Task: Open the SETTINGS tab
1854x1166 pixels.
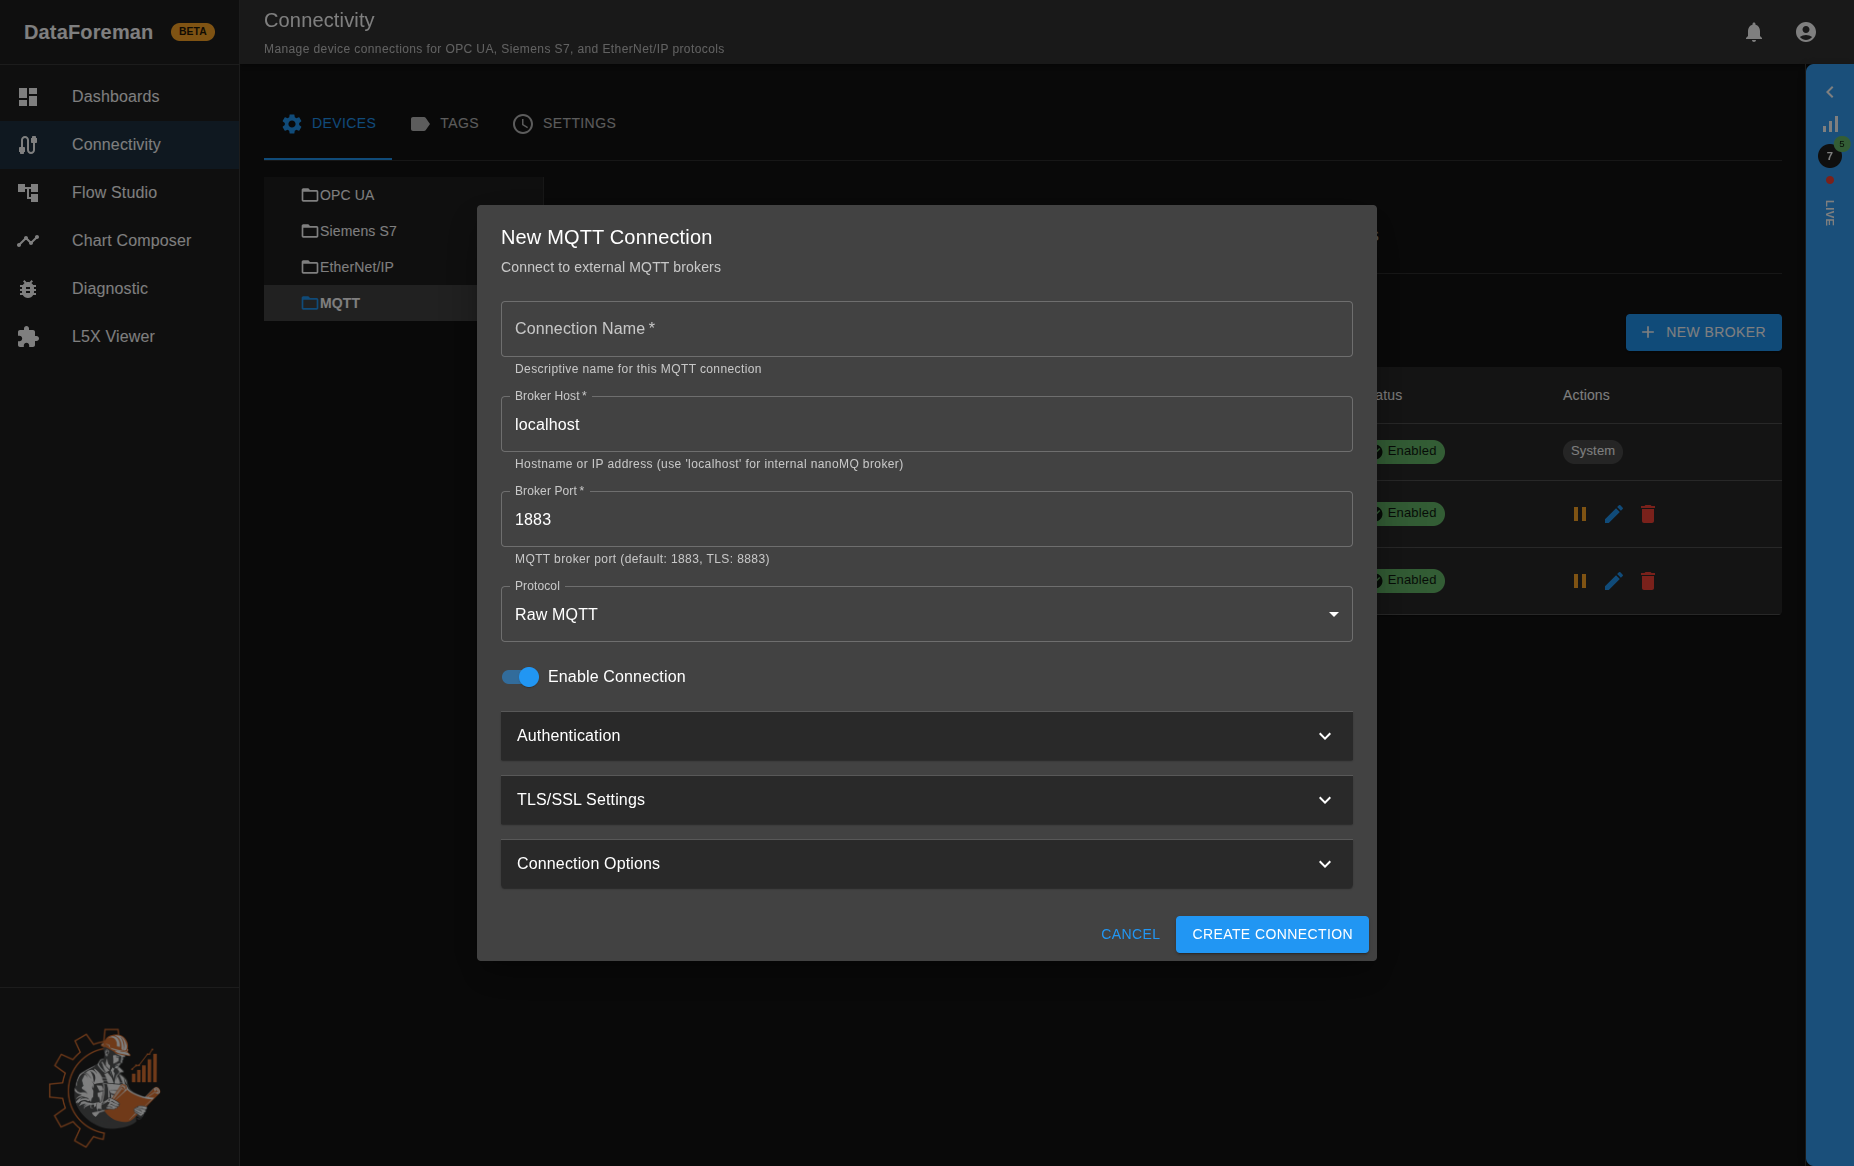Action: click(x=564, y=123)
